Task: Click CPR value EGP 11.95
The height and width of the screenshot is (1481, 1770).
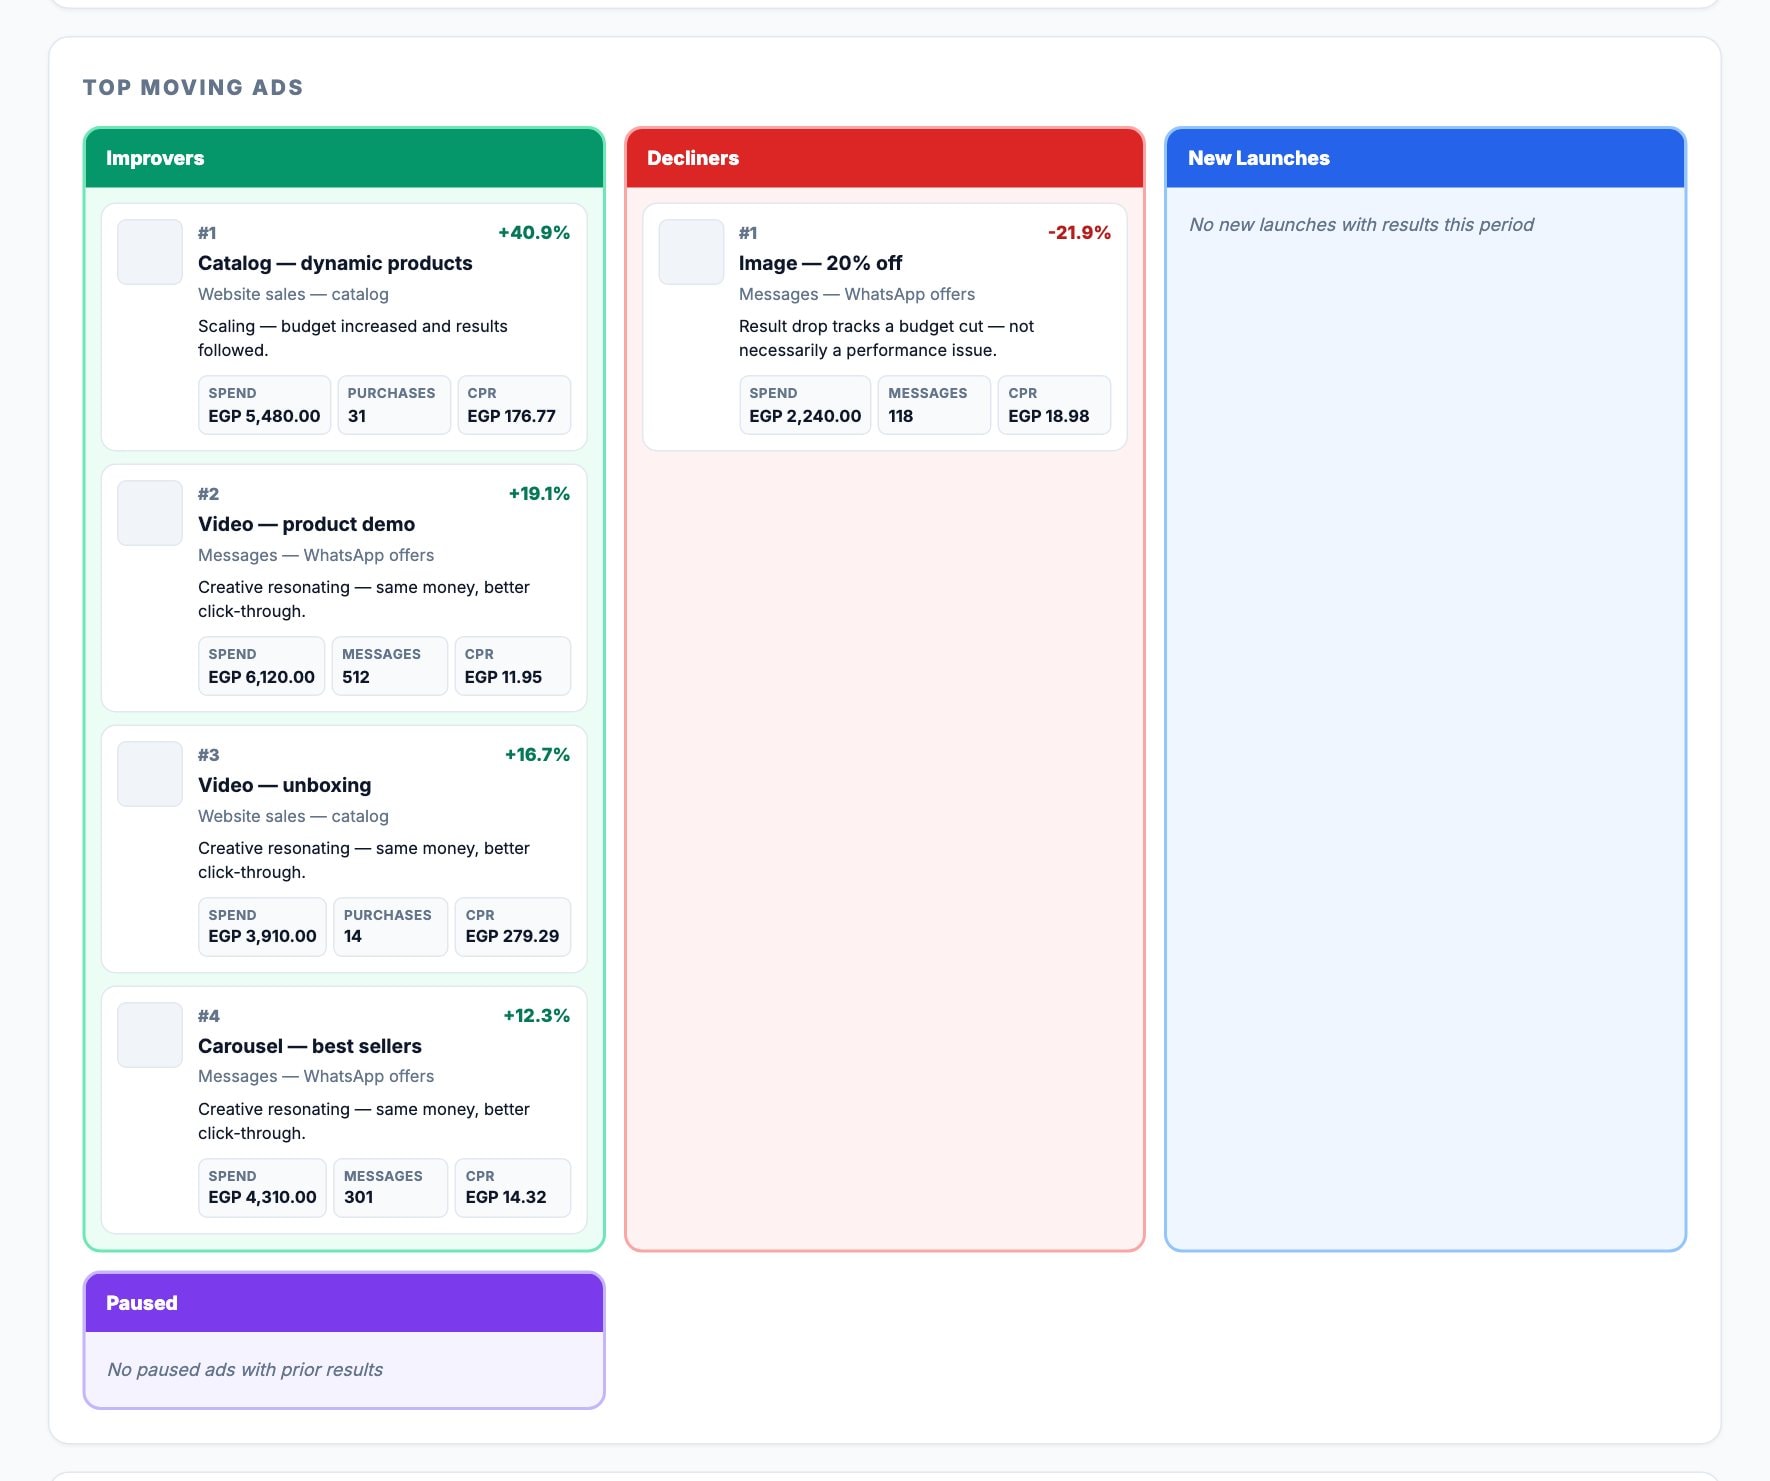Action: 503,677
